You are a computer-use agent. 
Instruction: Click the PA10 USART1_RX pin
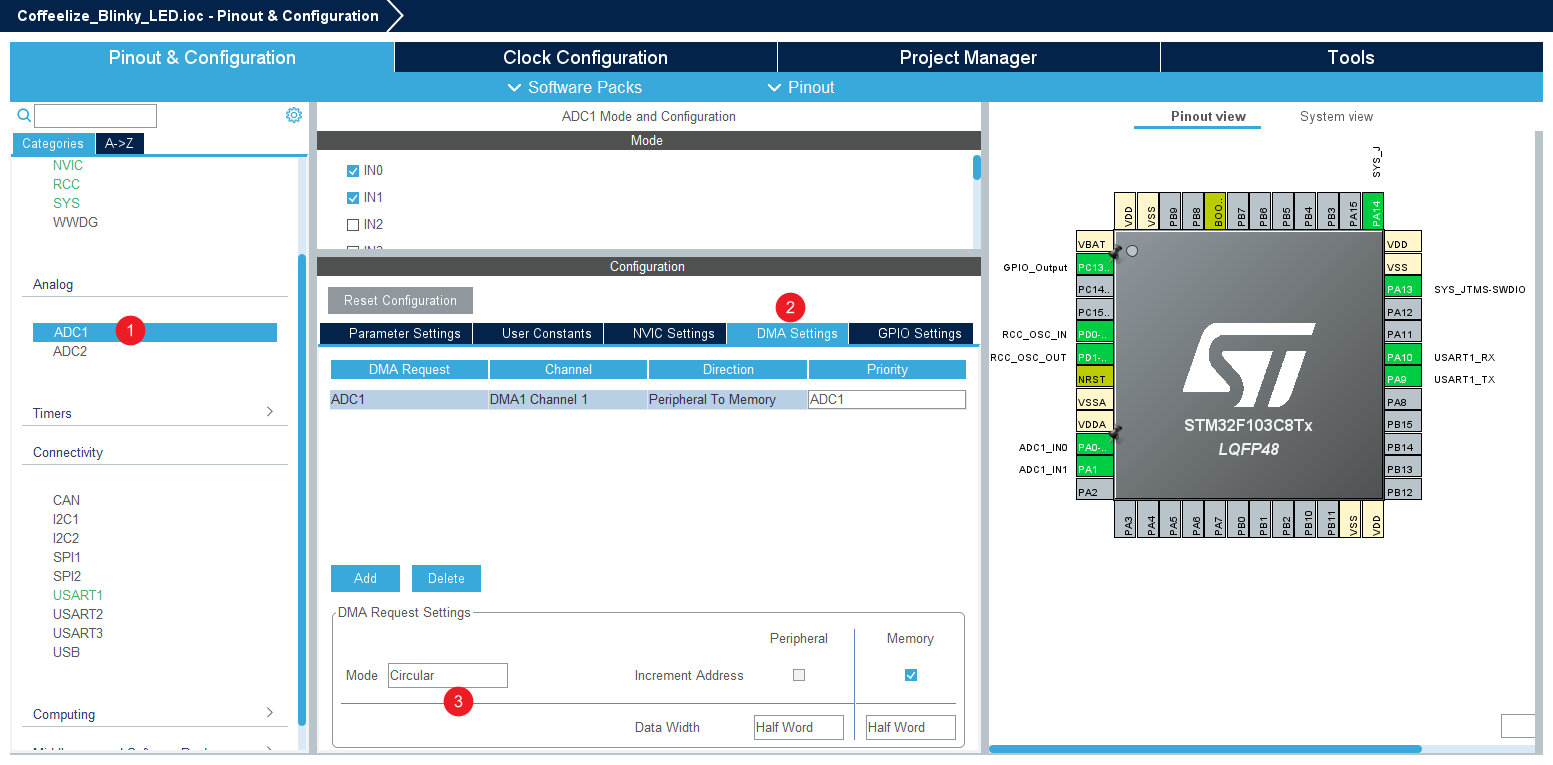[x=1402, y=357]
